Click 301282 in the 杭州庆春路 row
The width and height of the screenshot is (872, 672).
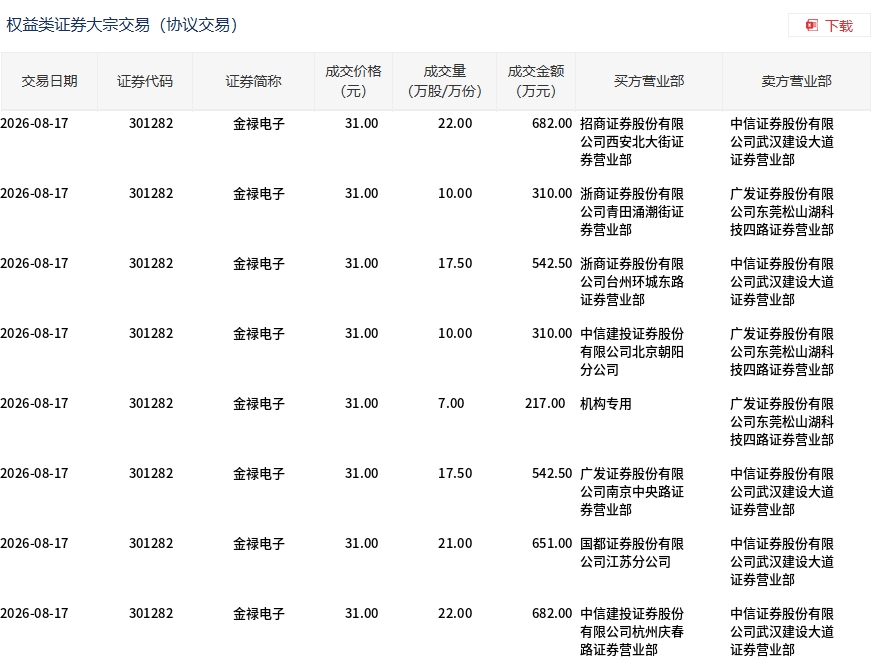click(151, 614)
